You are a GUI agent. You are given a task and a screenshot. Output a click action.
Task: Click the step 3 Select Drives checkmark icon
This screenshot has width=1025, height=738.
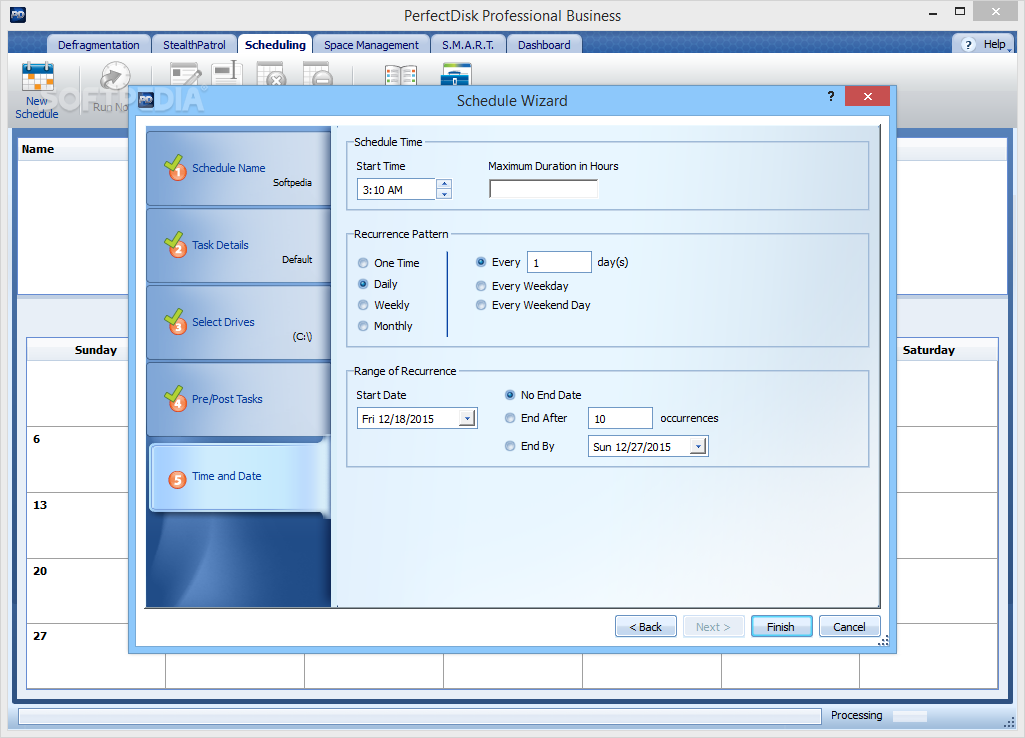click(x=175, y=321)
